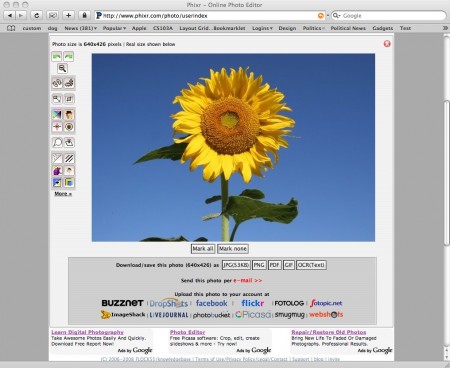Click the yellow frame border tool icon
450x368 pixels.
[69, 183]
